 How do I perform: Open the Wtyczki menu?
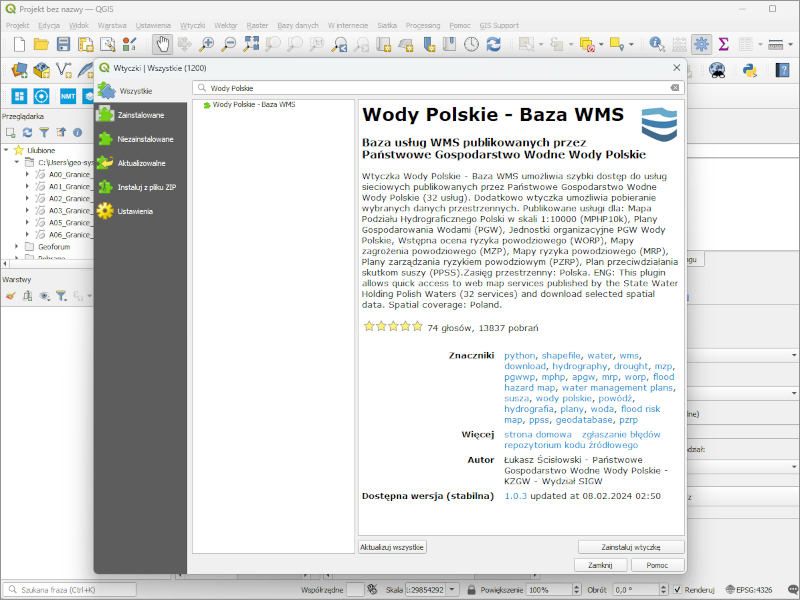point(192,26)
